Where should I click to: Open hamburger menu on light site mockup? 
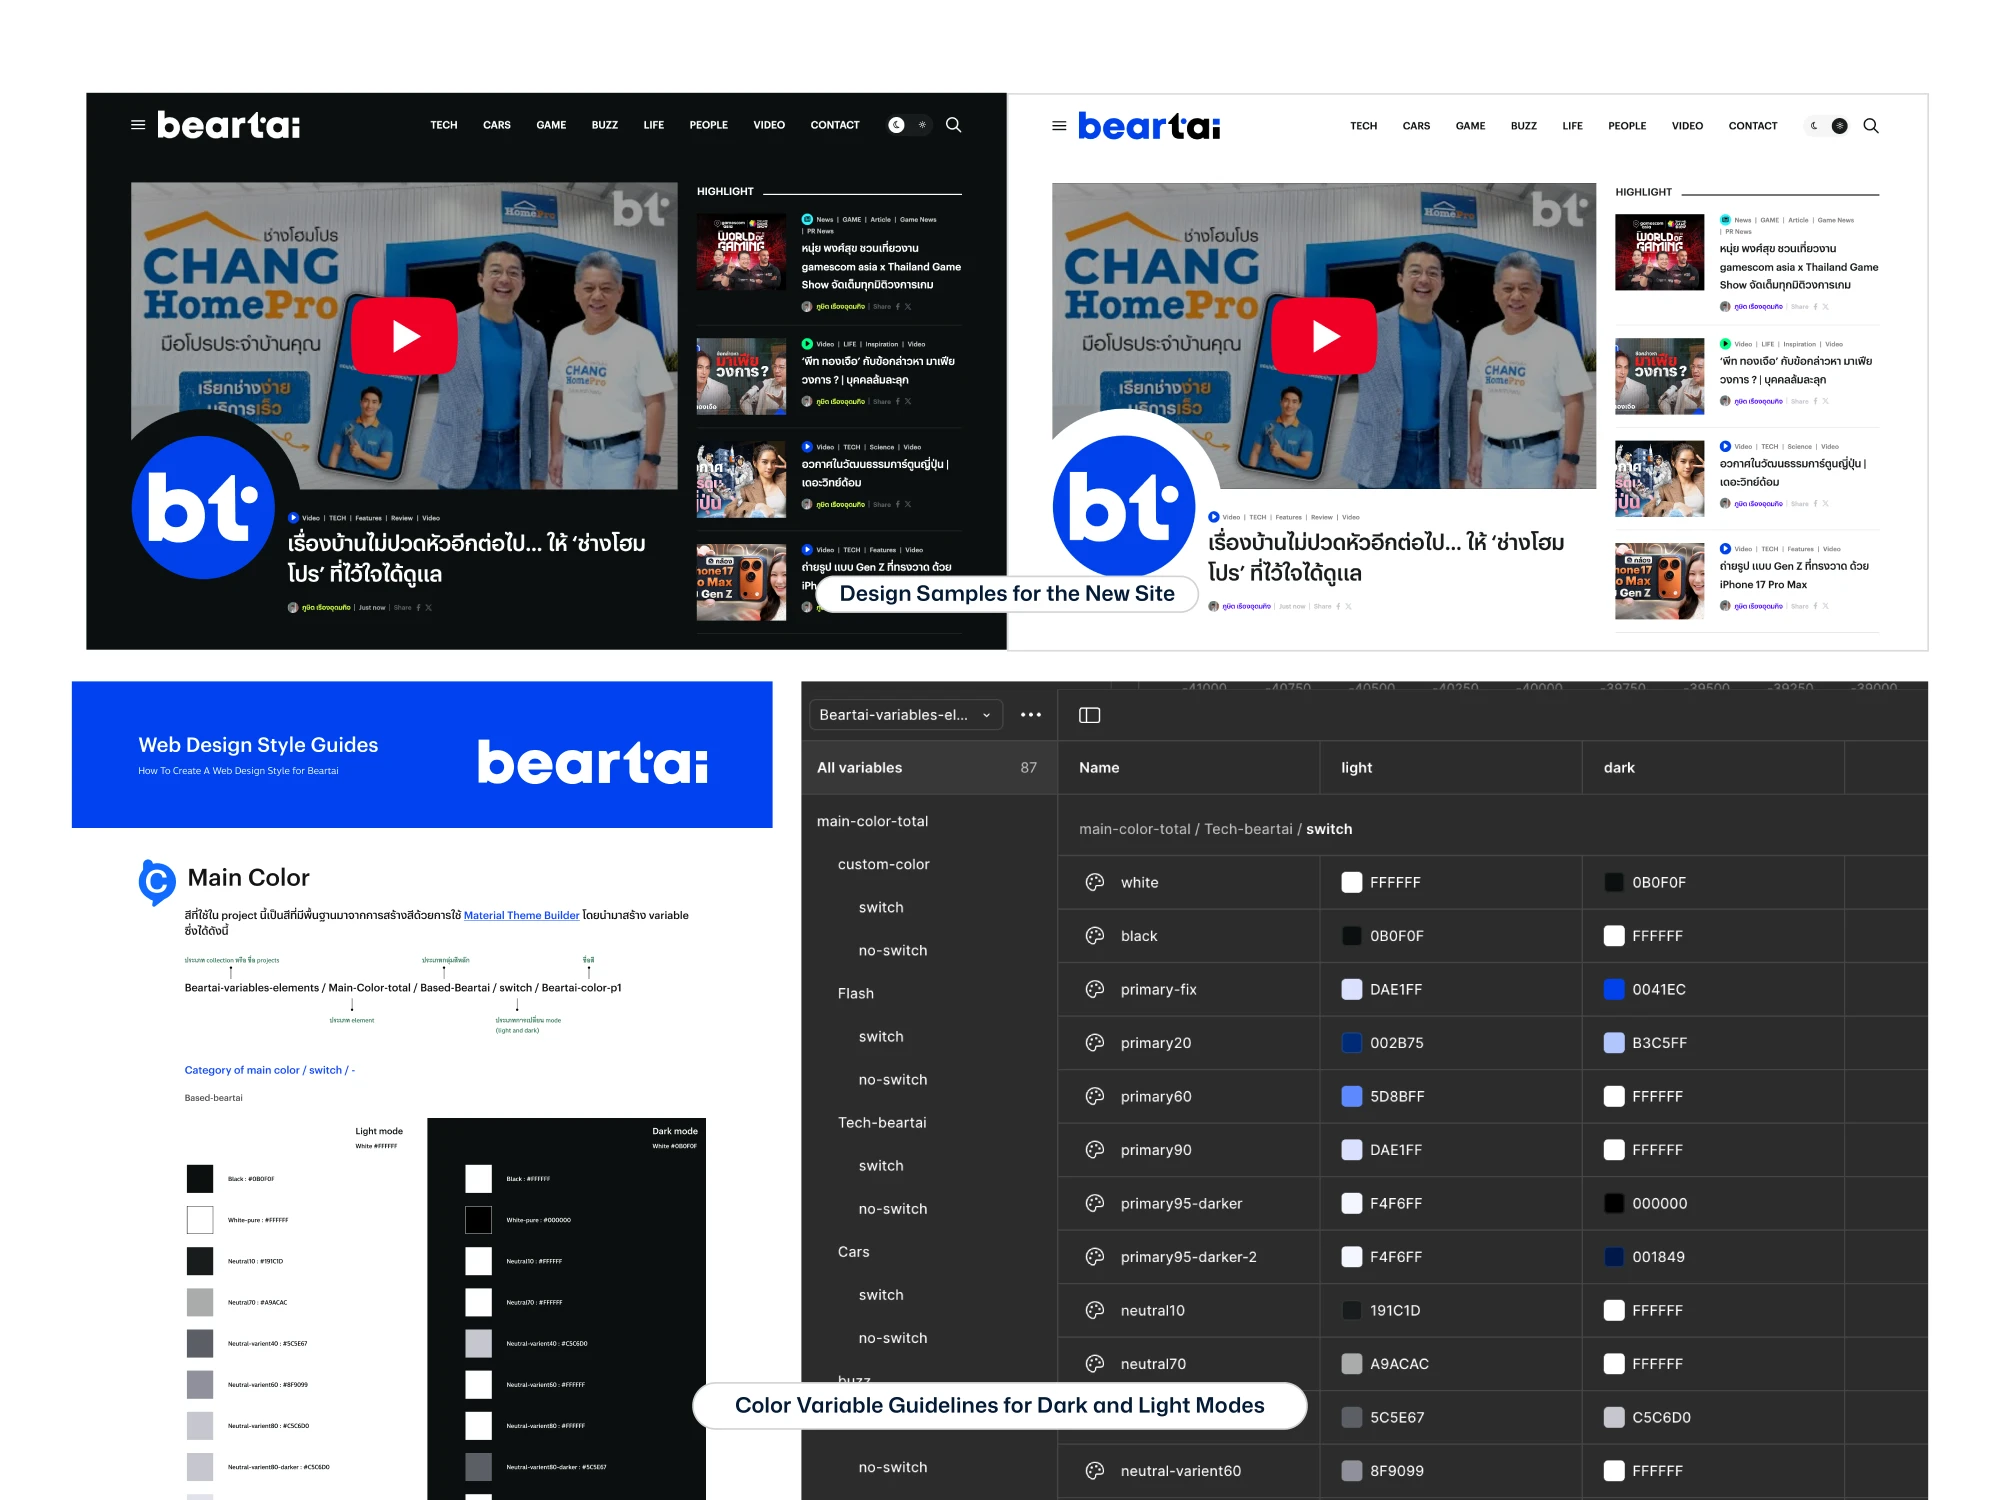(1059, 126)
